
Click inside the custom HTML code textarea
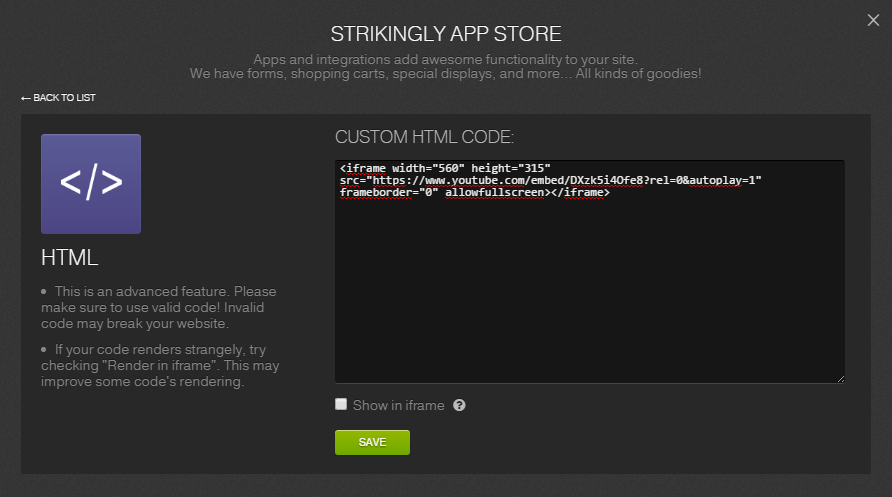click(x=589, y=271)
